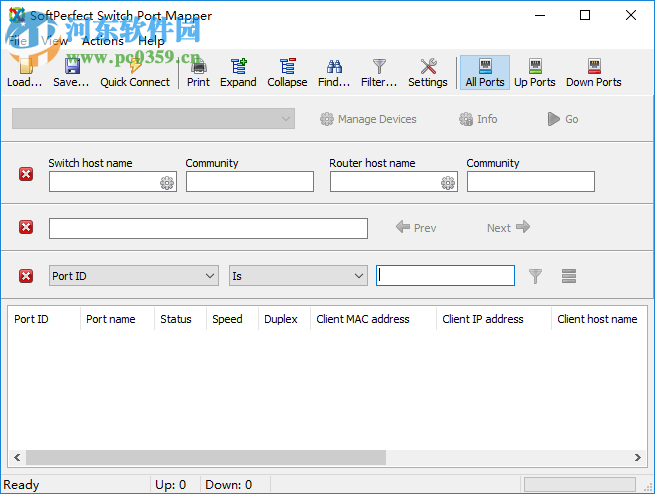
Task: Go to Prev search result
Action: tap(416, 228)
